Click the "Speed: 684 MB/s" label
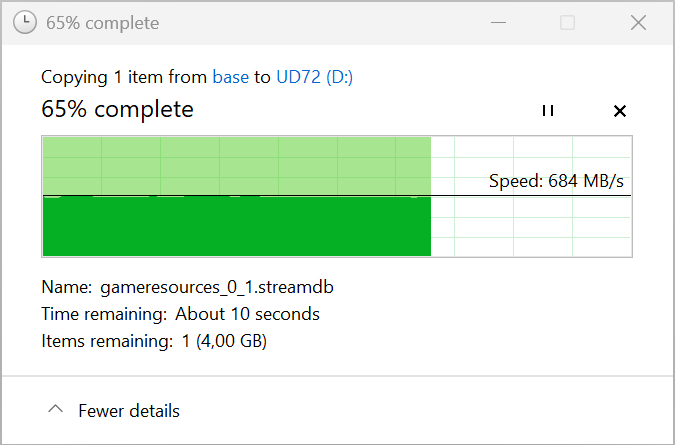The height and width of the screenshot is (445, 675). (x=562, y=181)
